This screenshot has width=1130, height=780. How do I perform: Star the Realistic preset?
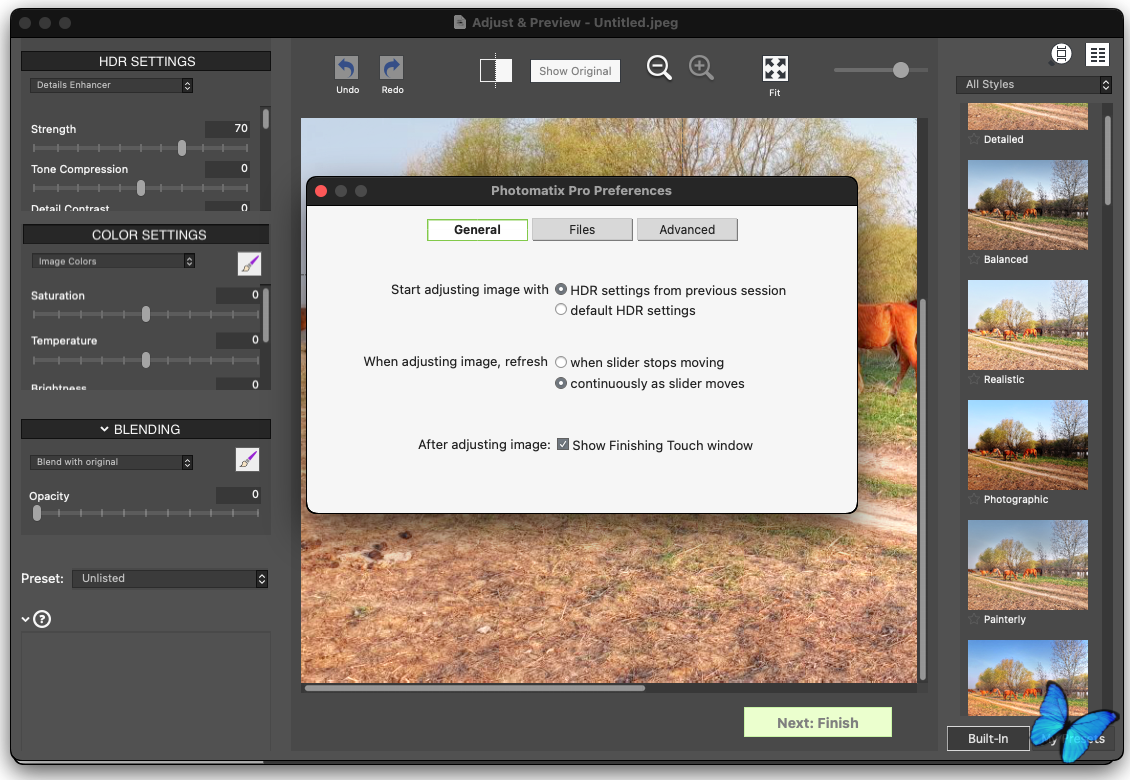pos(974,379)
